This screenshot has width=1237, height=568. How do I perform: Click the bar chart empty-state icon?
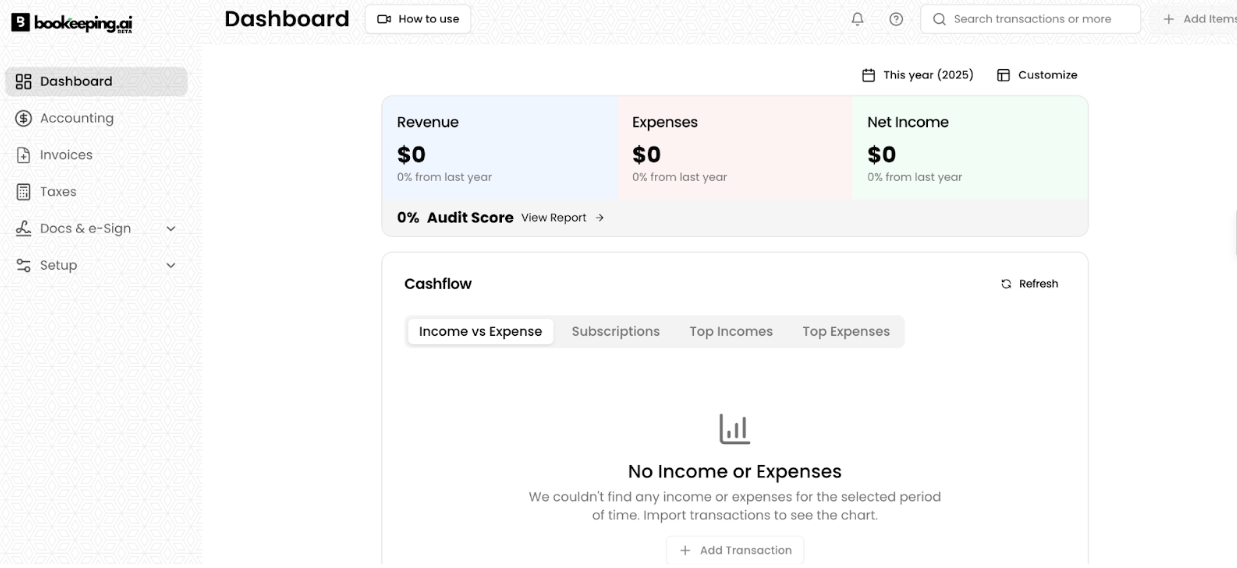[x=735, y=429]
